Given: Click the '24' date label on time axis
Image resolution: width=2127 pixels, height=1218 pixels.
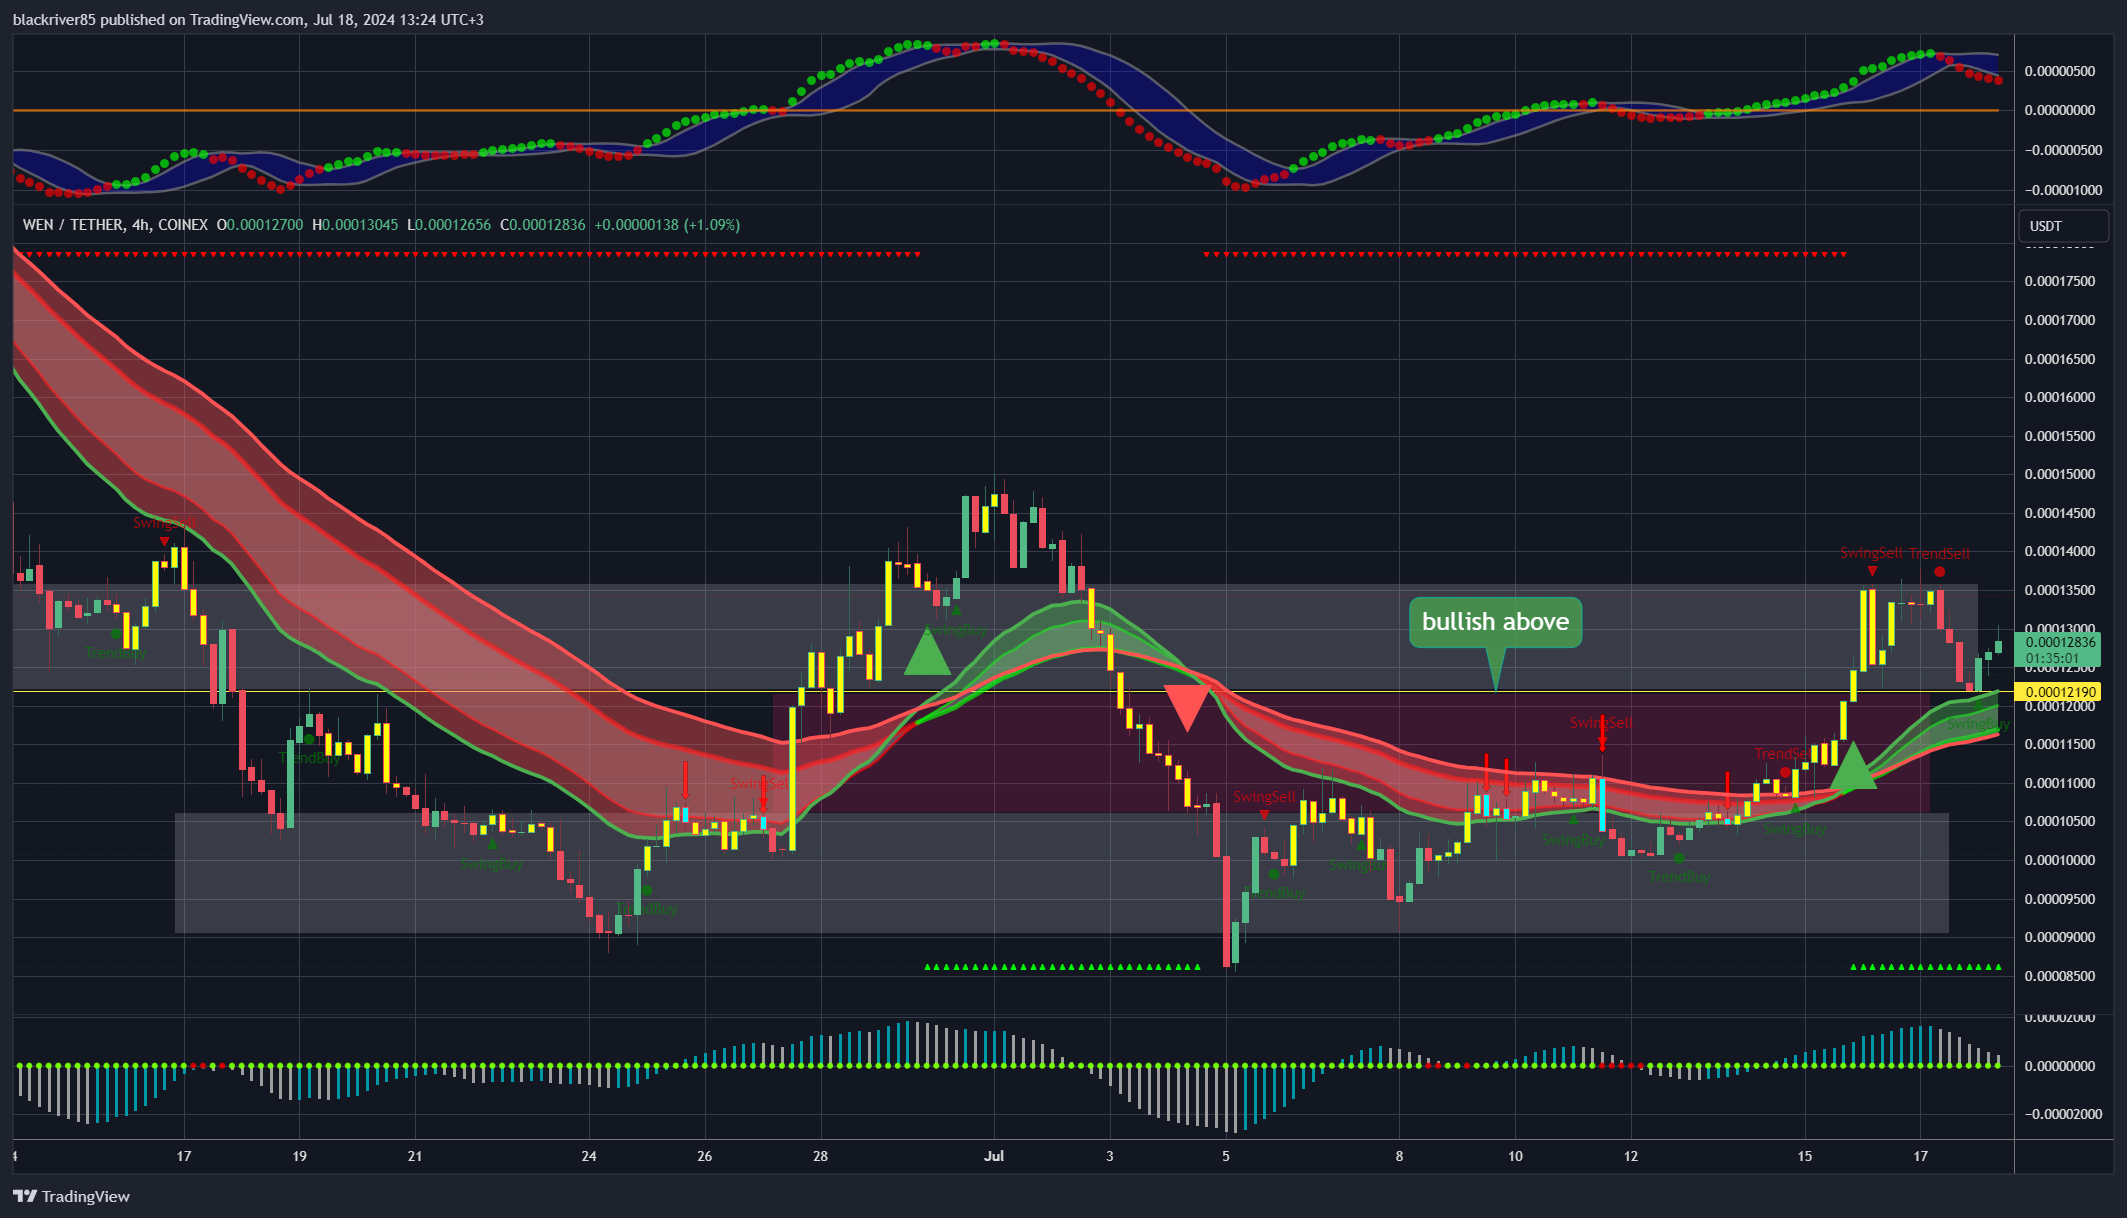Looking at the screenshot, I should click(x=589, y=1156).
